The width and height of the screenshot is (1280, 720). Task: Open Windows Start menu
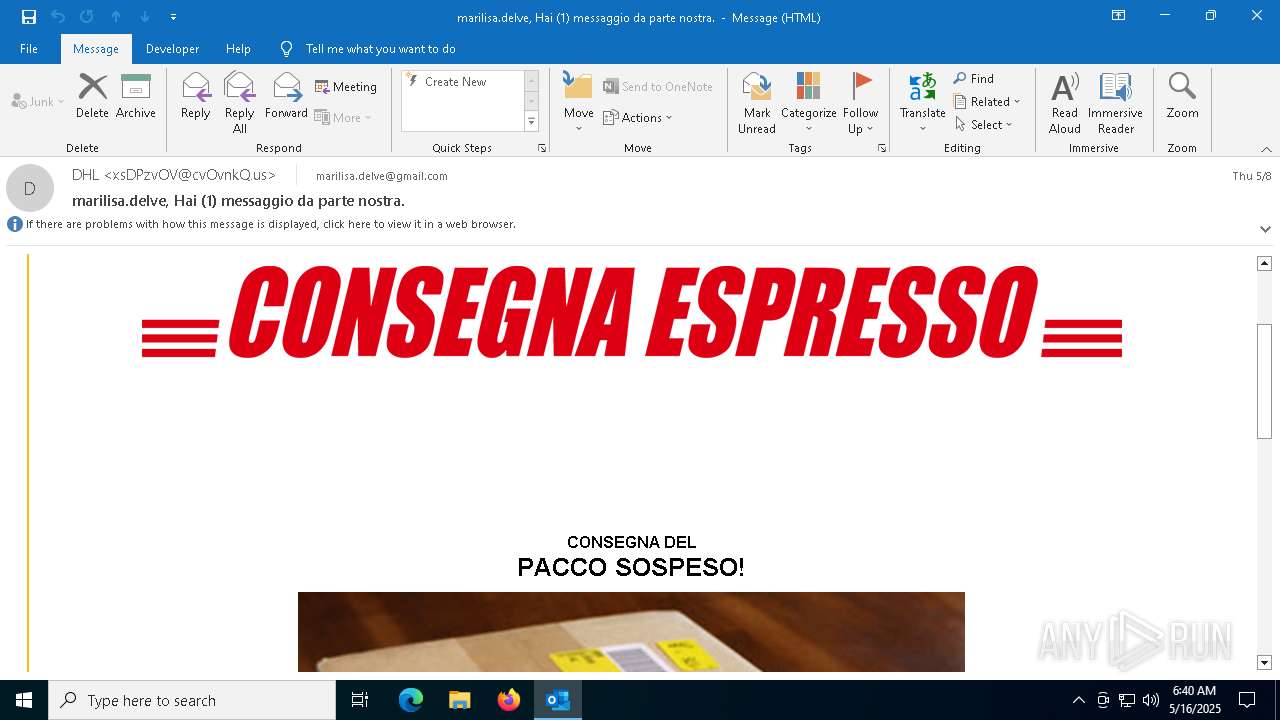click(x=24, y=700)
